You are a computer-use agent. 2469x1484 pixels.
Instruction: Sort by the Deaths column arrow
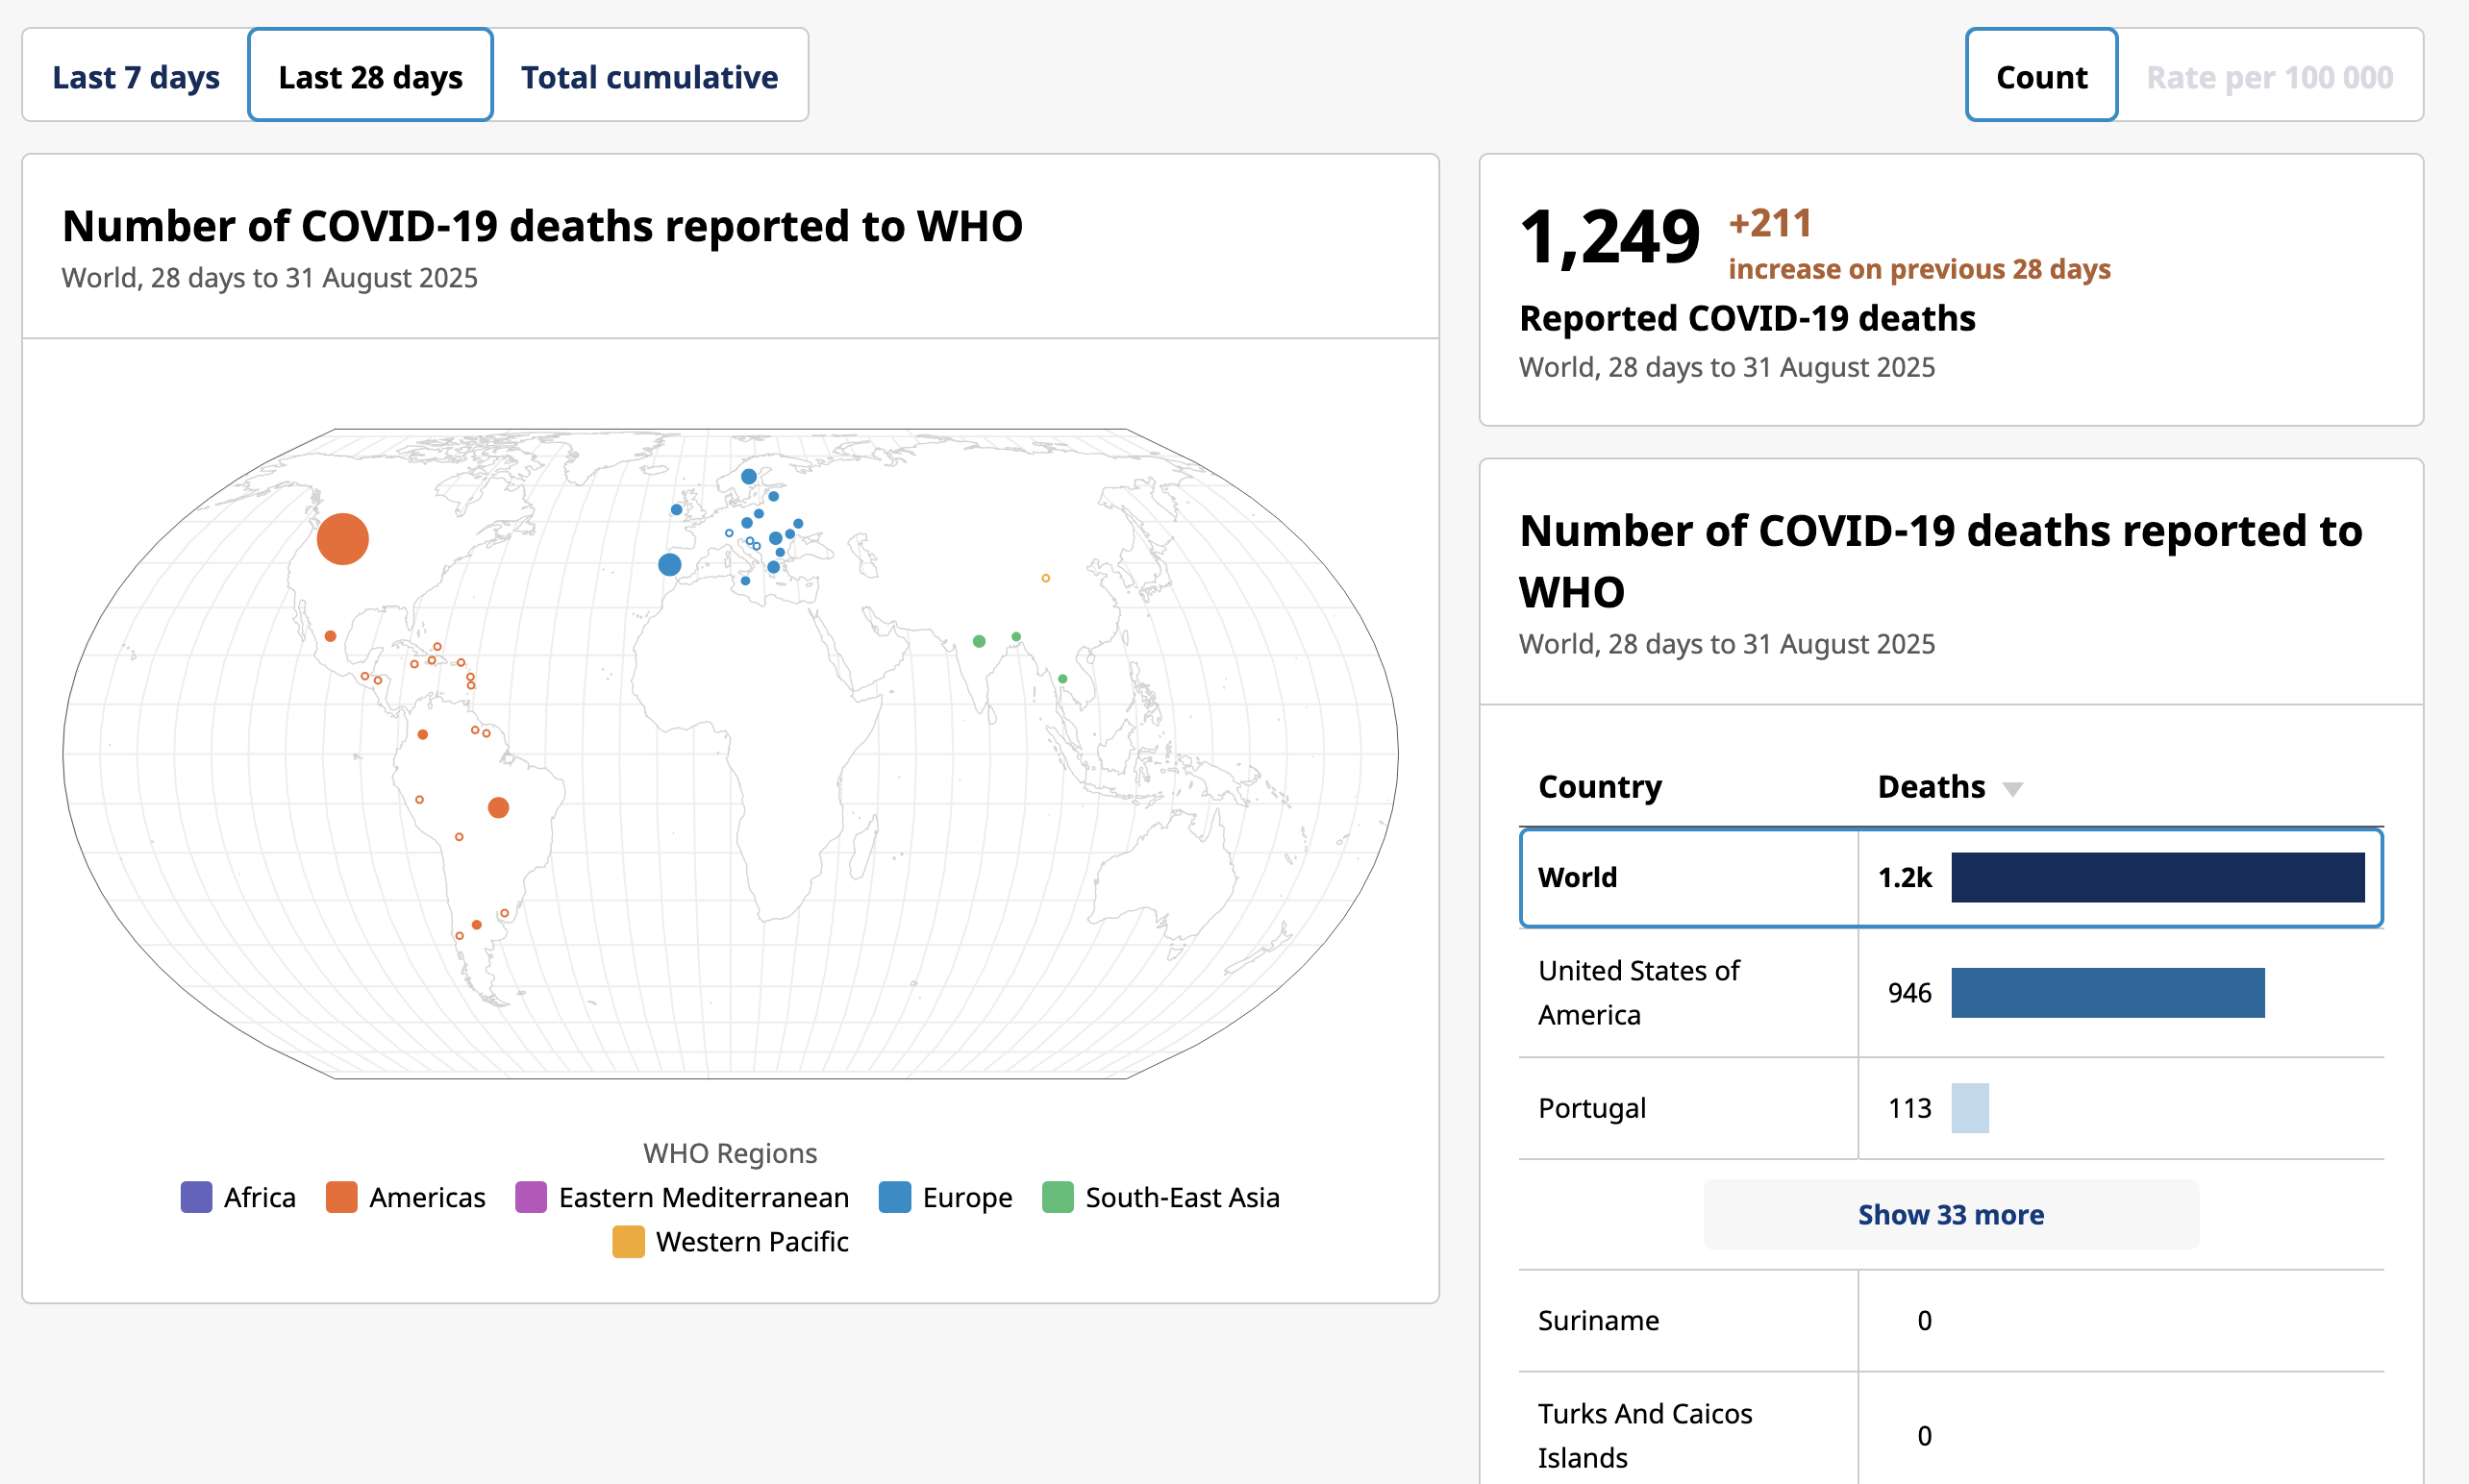[x=2013, y=789]
